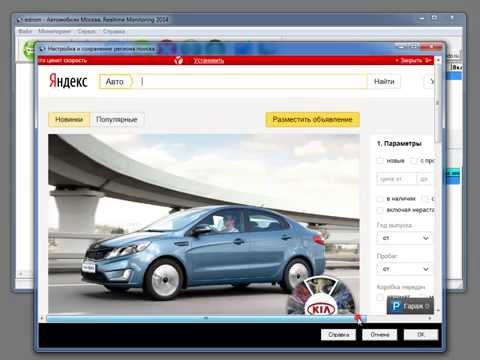Open the Пробег от dropdown
The image size is (480, 360).
[405, 269]
